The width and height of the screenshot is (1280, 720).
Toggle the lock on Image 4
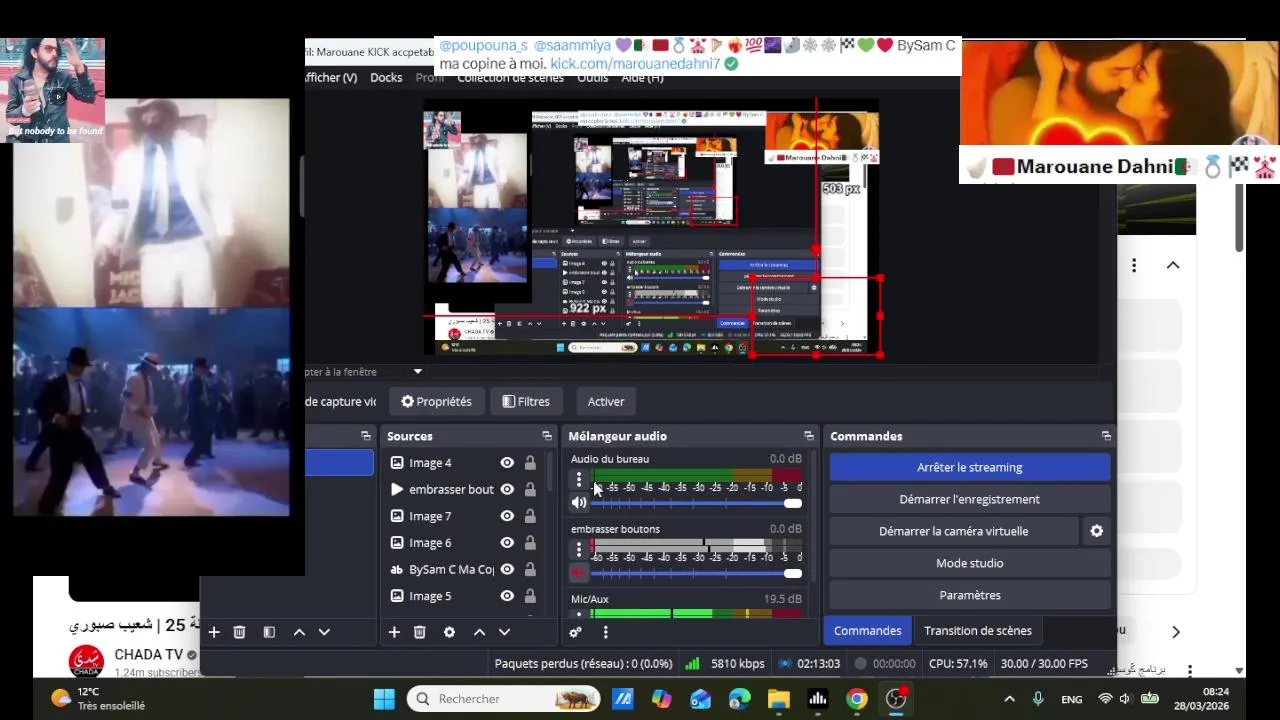coord(530,463)
